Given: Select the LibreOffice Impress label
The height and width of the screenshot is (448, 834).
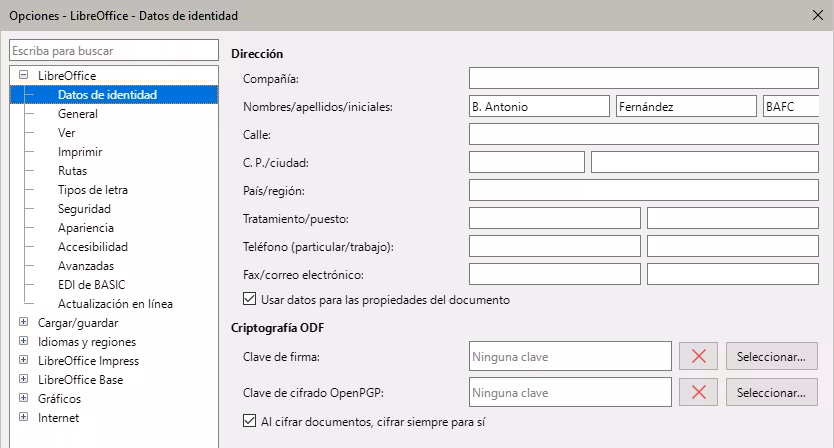Looking at the screenshot, I should pyautogui.click(x=88, y=361).
